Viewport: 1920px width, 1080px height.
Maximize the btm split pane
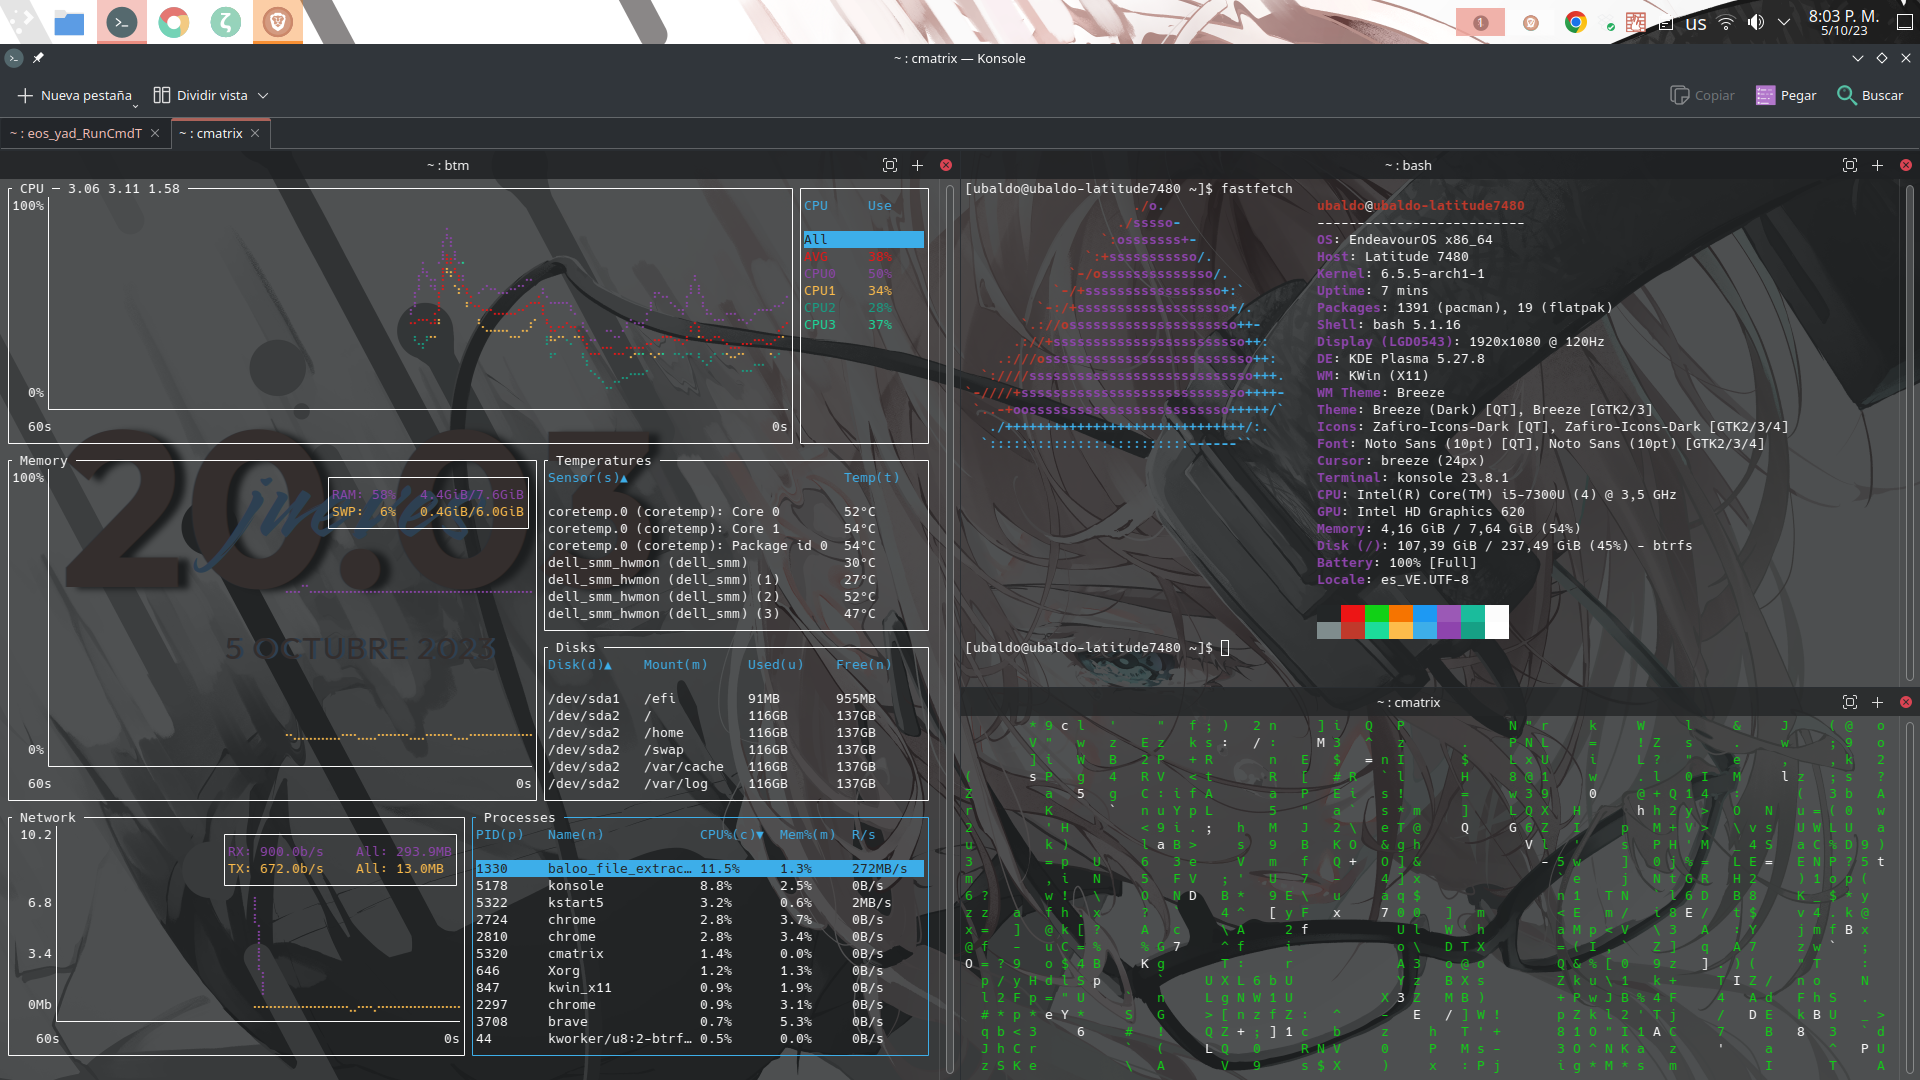(x=890, y=165)
